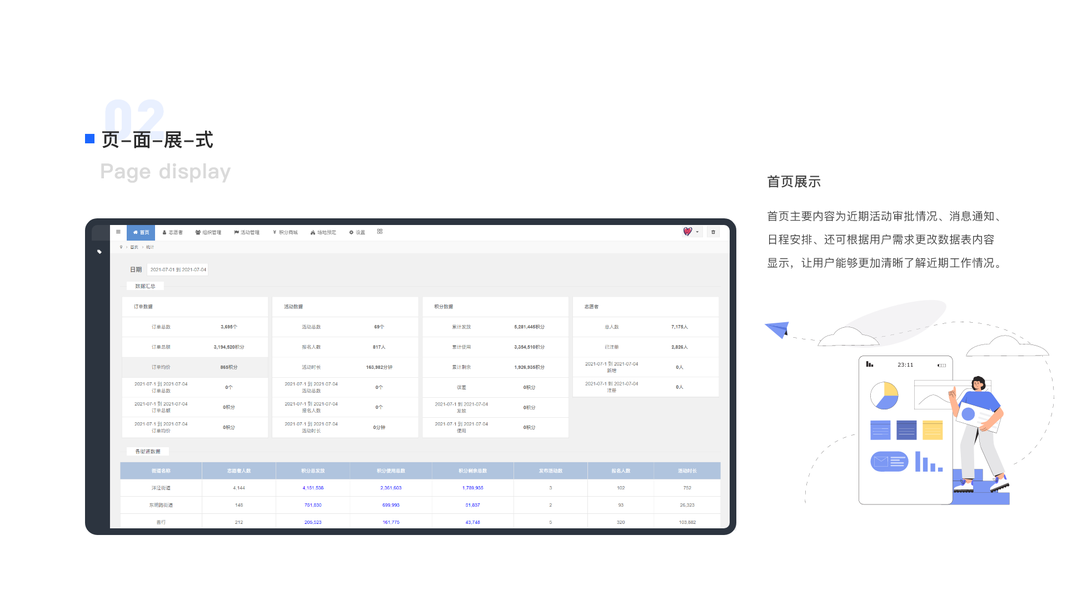Open the 43,748 remaining points link
The image size is (1067, 600).
[x=473, y=522]
